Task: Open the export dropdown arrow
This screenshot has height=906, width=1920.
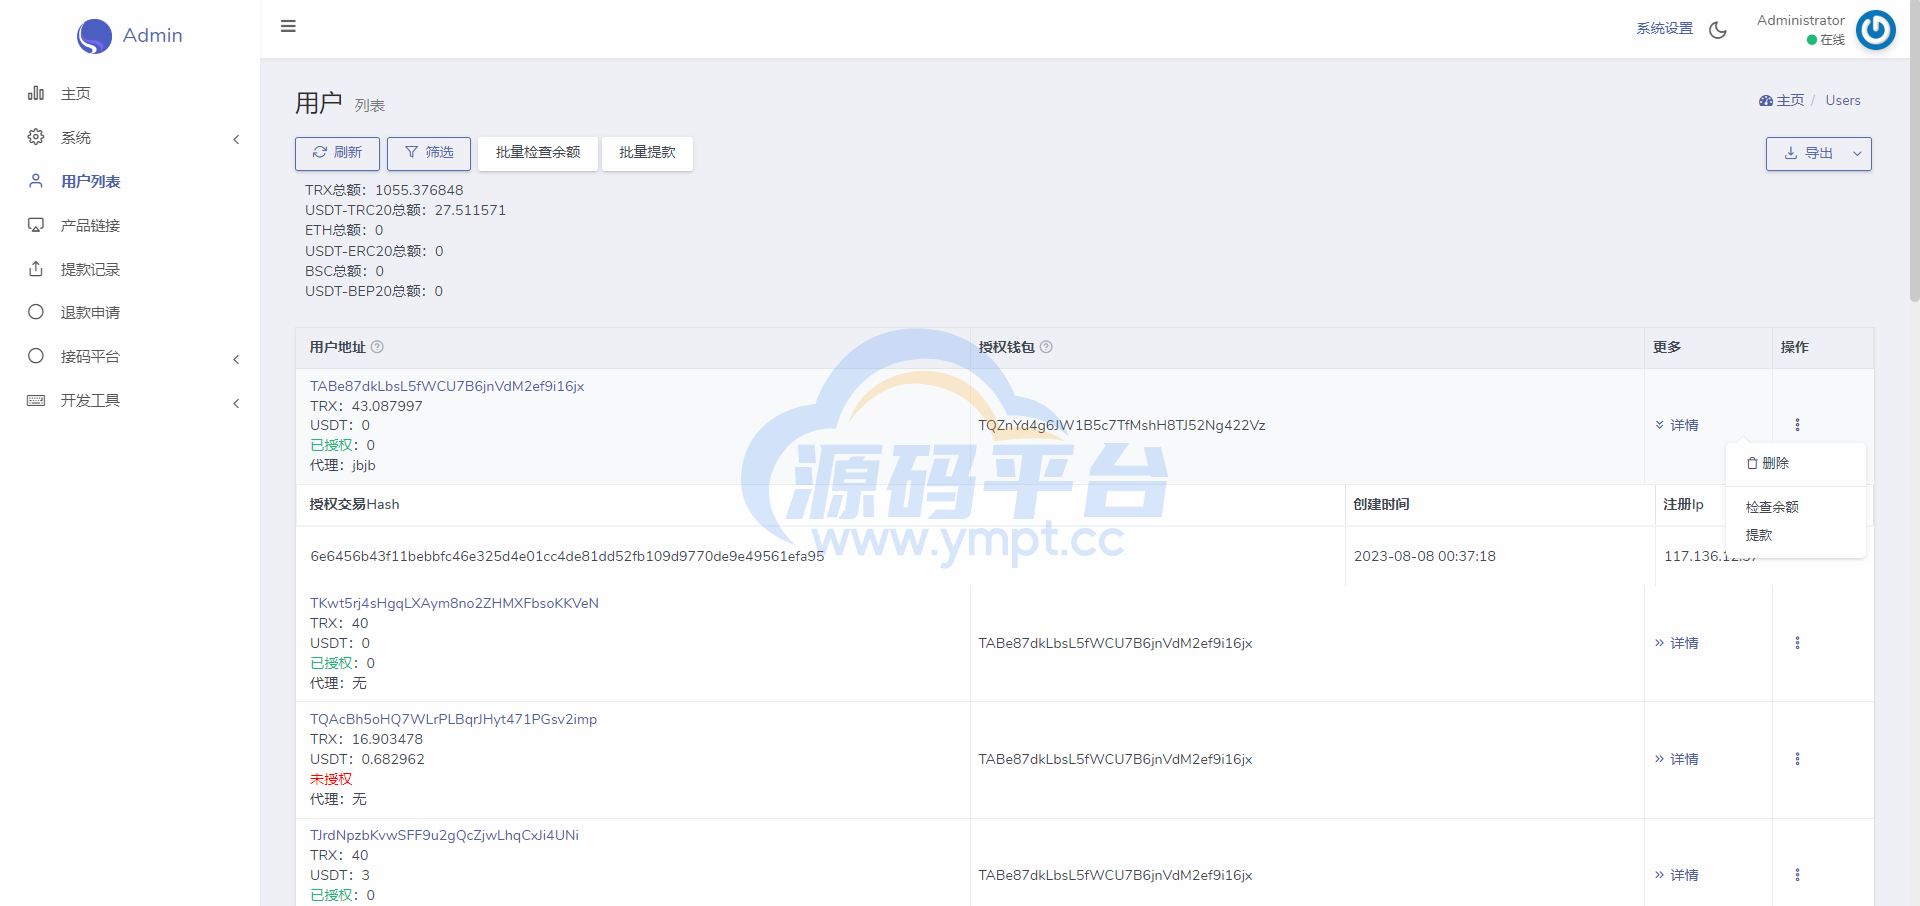Action: point(1857,154)
